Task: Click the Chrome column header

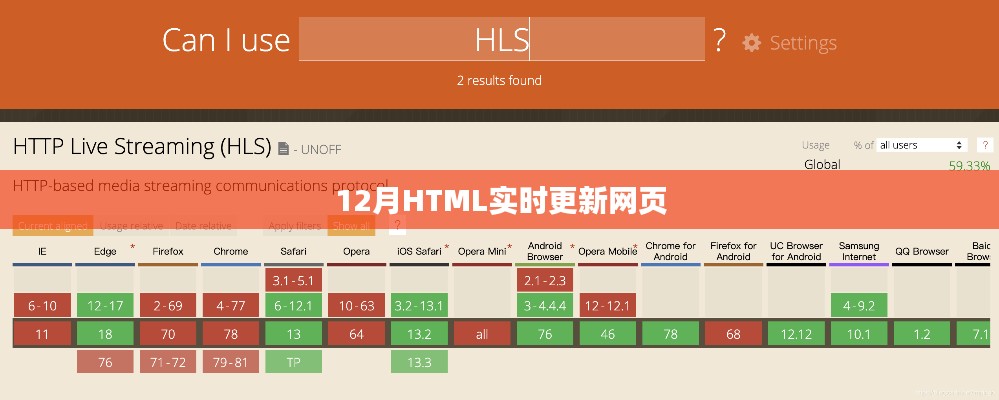Action: pyautogui.click(x=231, y=252)
